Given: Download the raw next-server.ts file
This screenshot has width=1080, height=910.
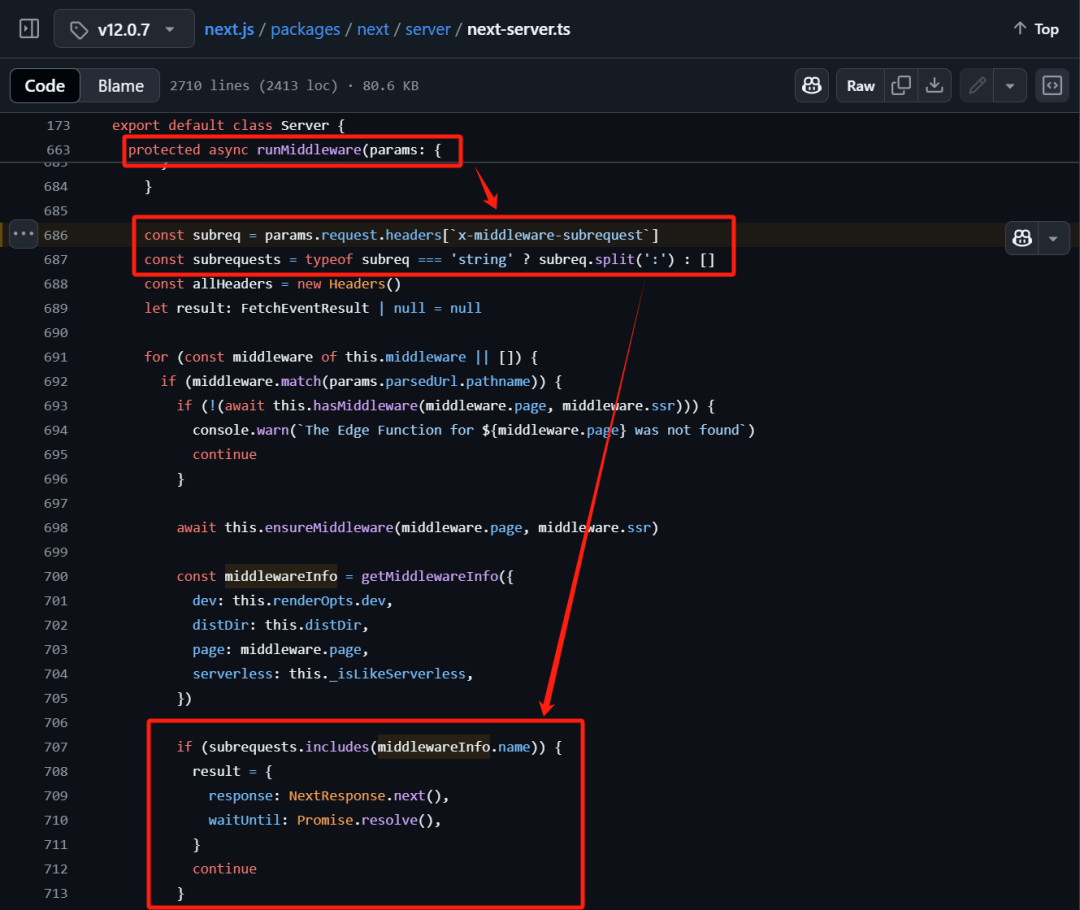Looking at the screenshot, I should coord(934,86).
